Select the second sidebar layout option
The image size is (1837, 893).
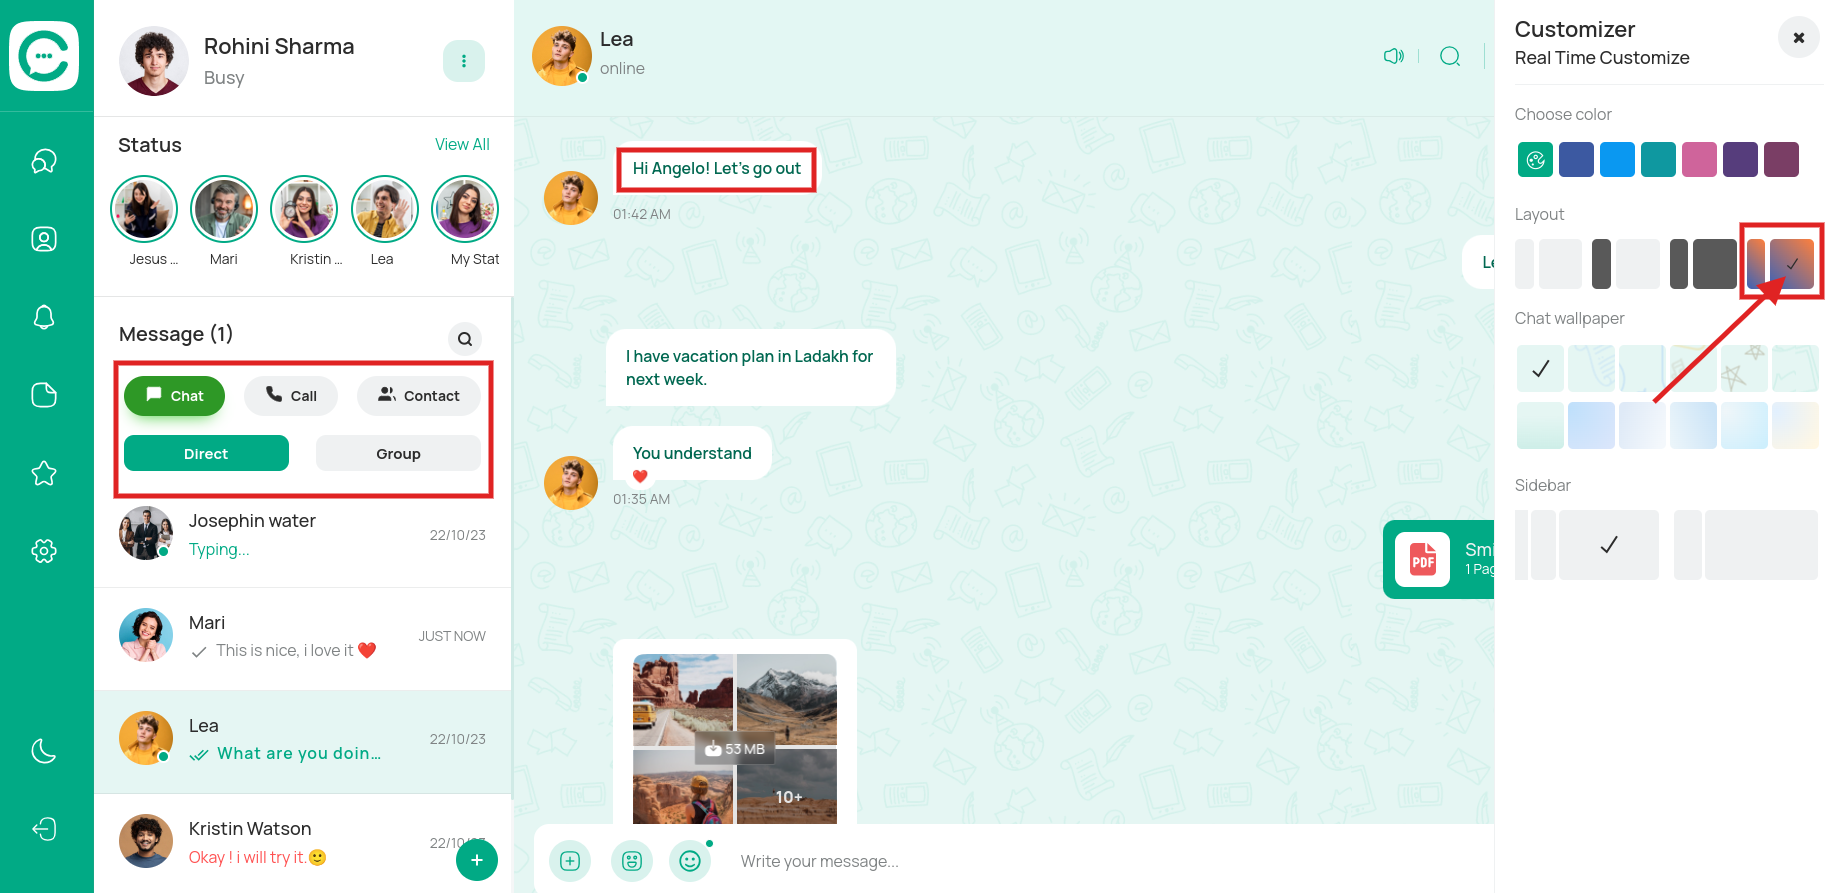(x=1745, y=545)
